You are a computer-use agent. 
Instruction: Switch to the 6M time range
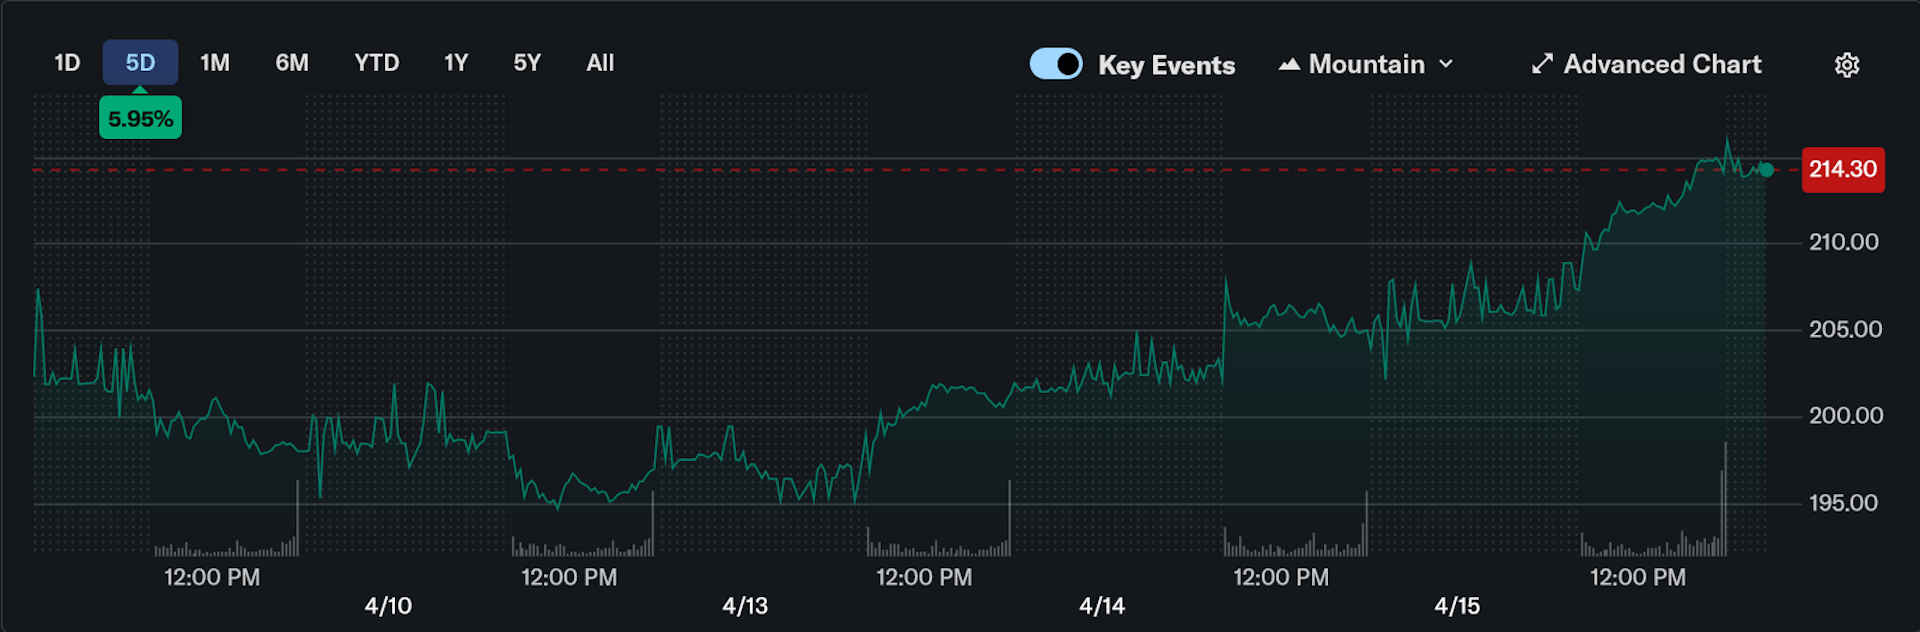(292, 63)
